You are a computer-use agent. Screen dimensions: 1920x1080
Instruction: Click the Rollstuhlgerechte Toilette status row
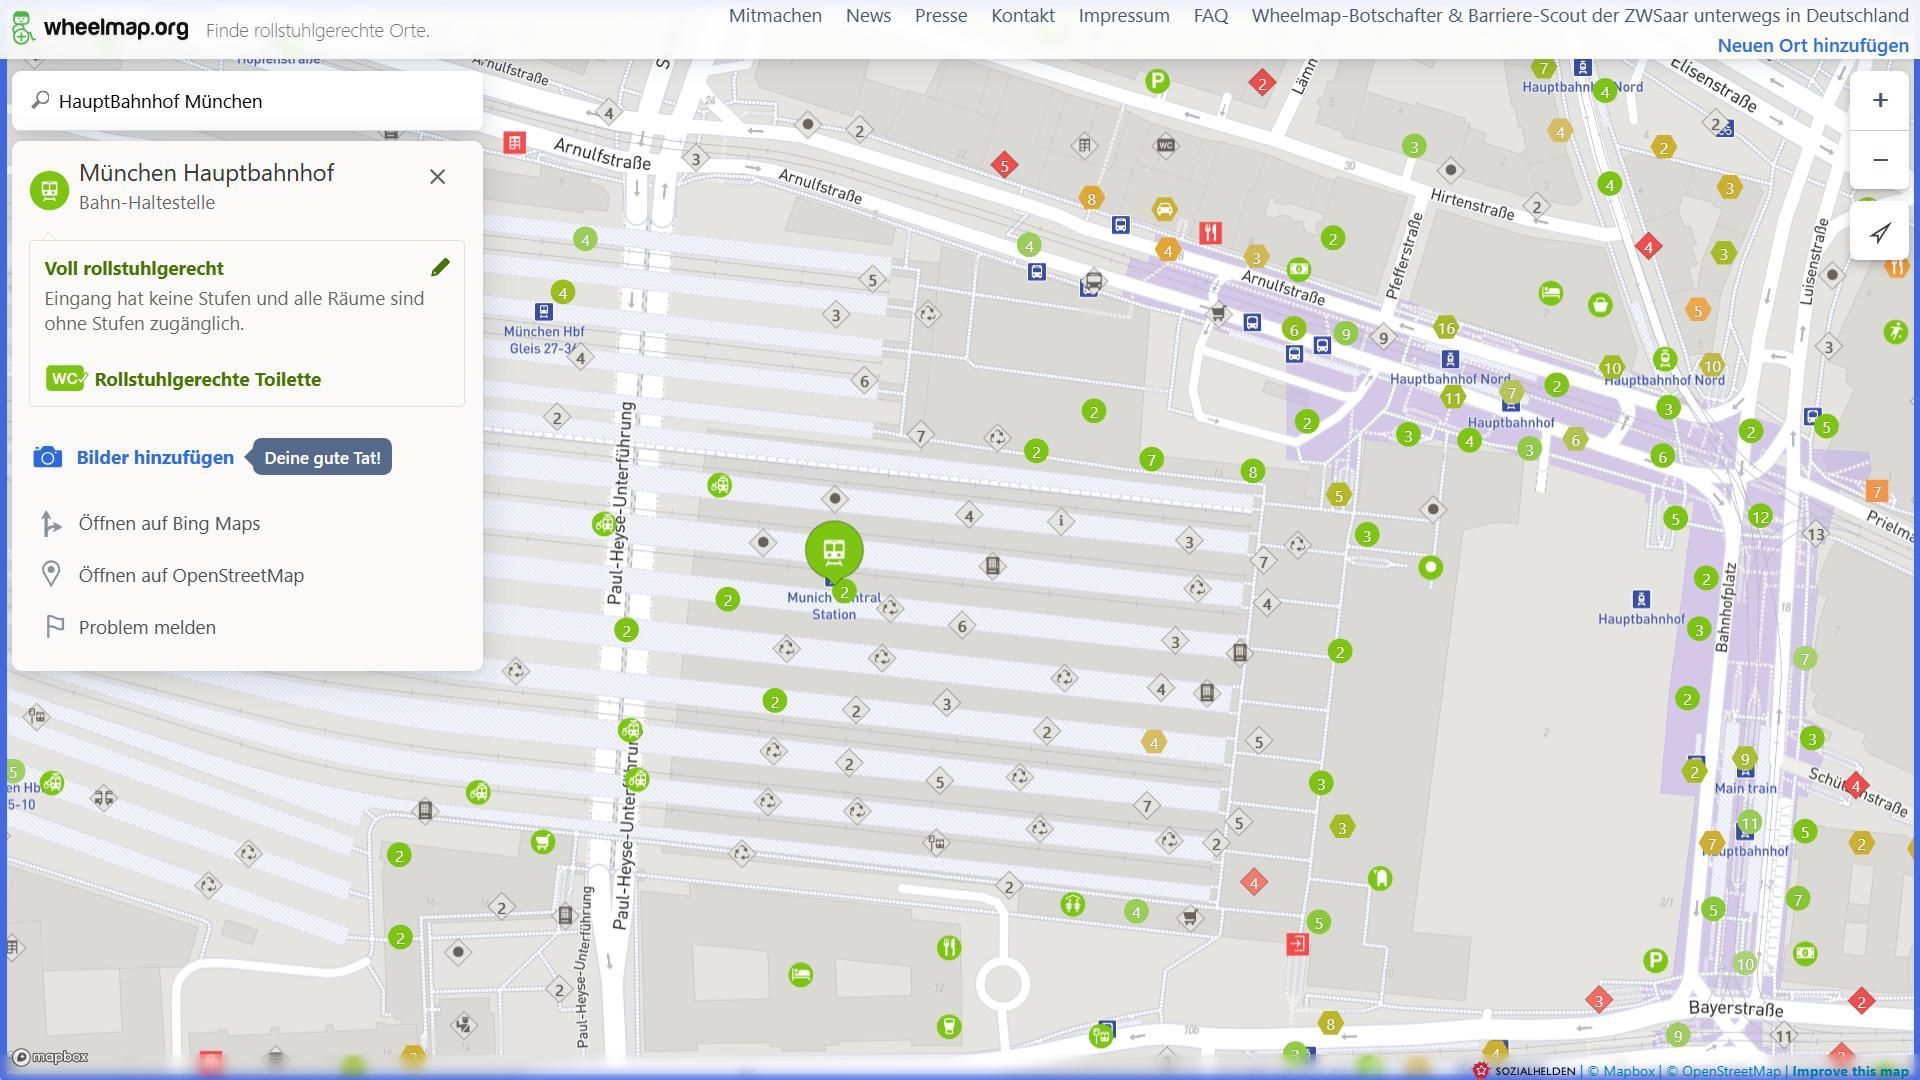[207, 379]
